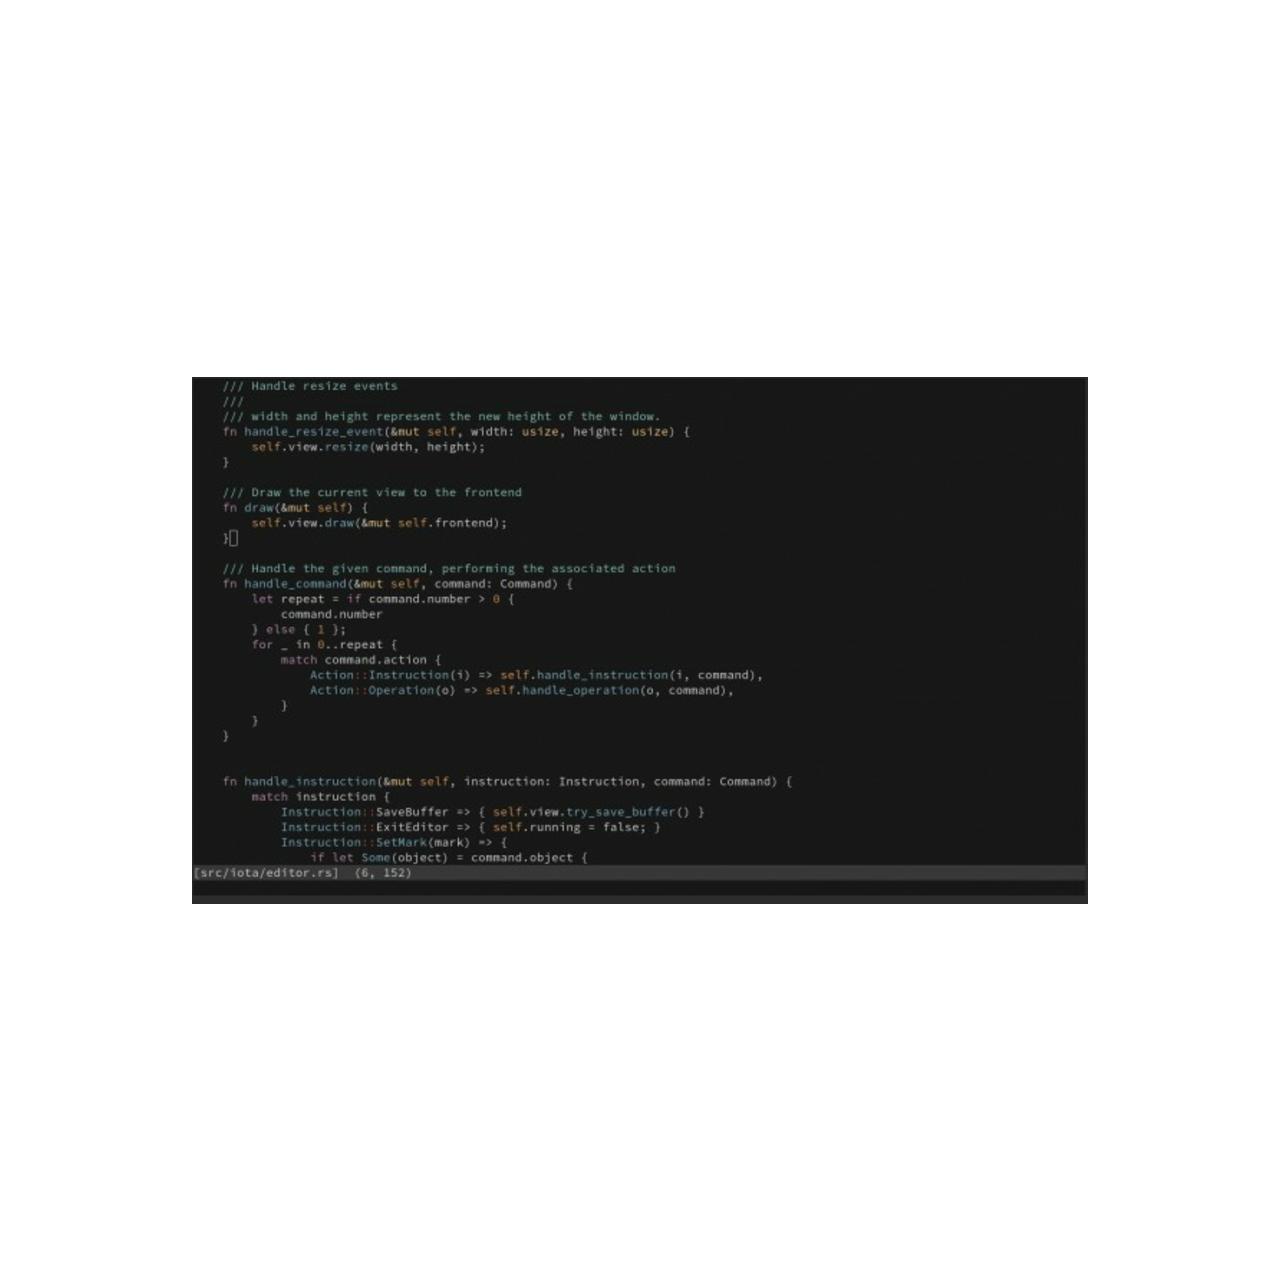
Task: Click the [src/iota/editor.rs] filename in status bar
Action: (266, 873)
